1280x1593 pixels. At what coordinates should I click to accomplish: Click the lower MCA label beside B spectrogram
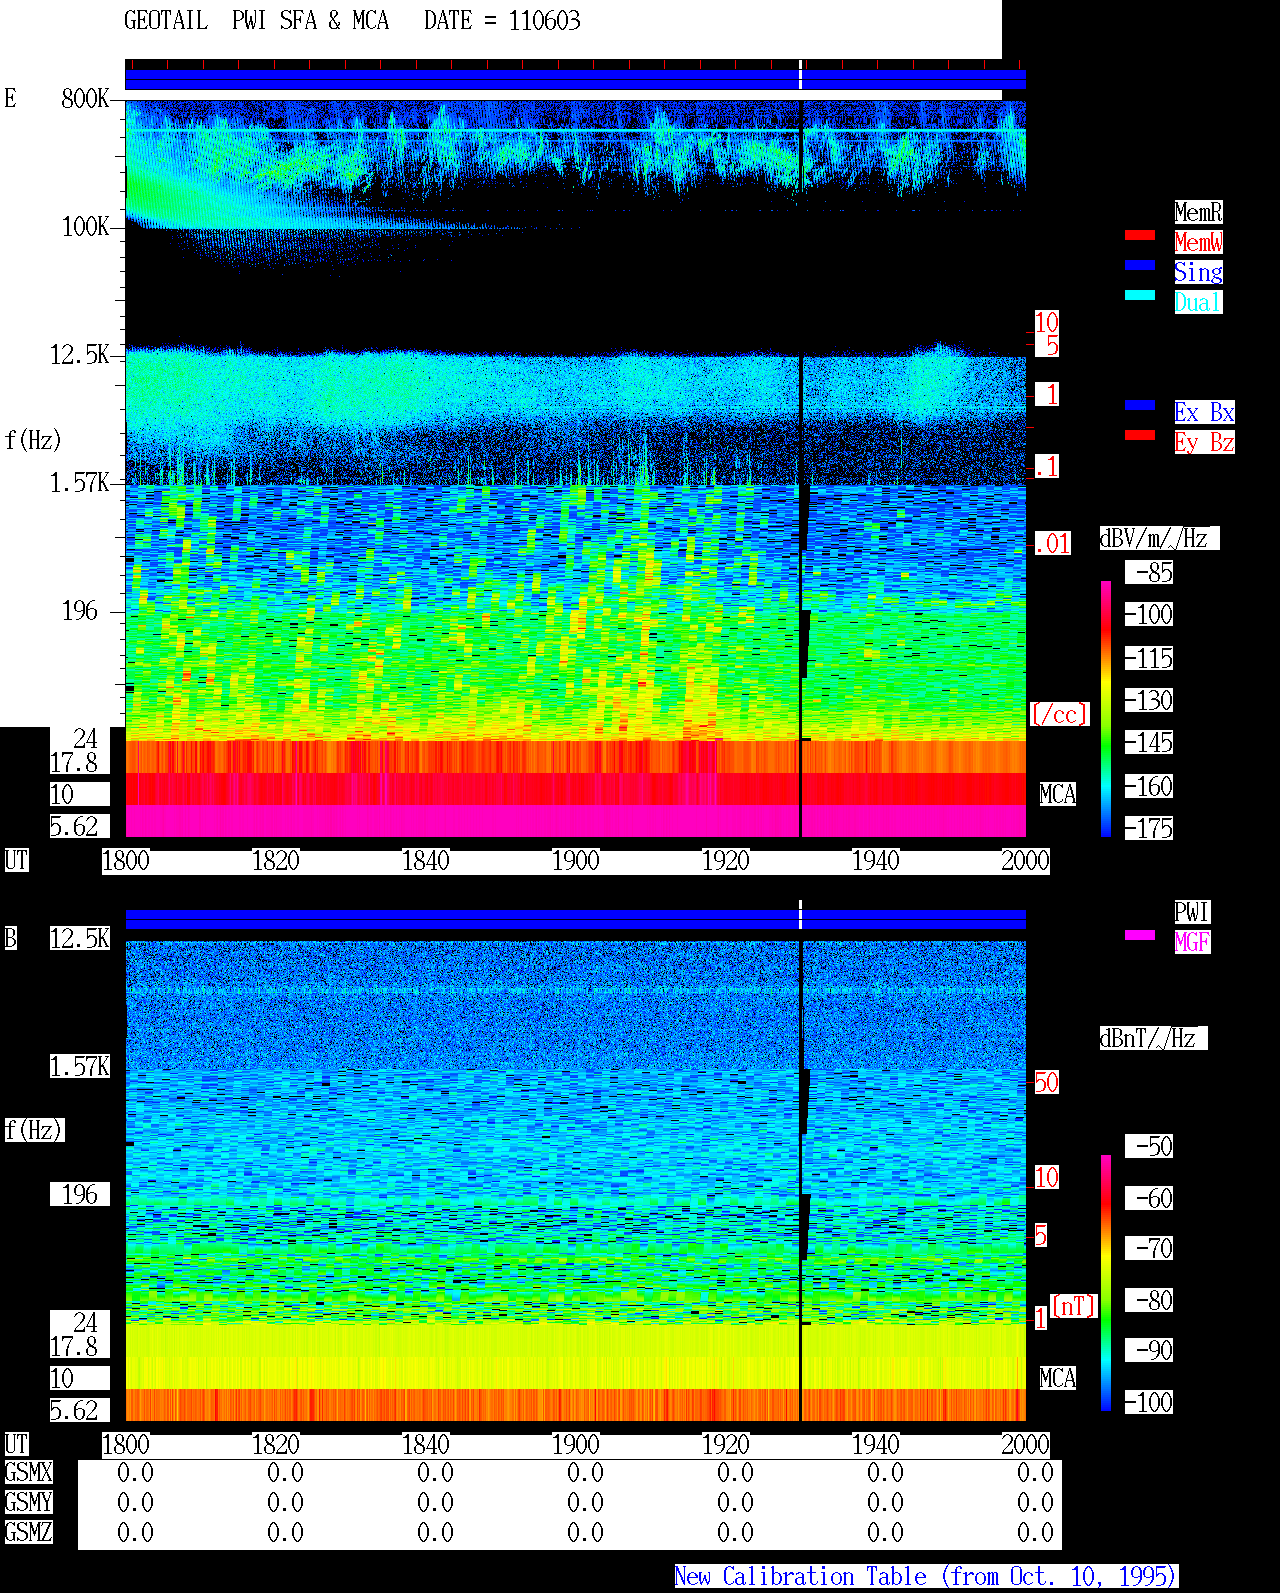point(1058,1378)
